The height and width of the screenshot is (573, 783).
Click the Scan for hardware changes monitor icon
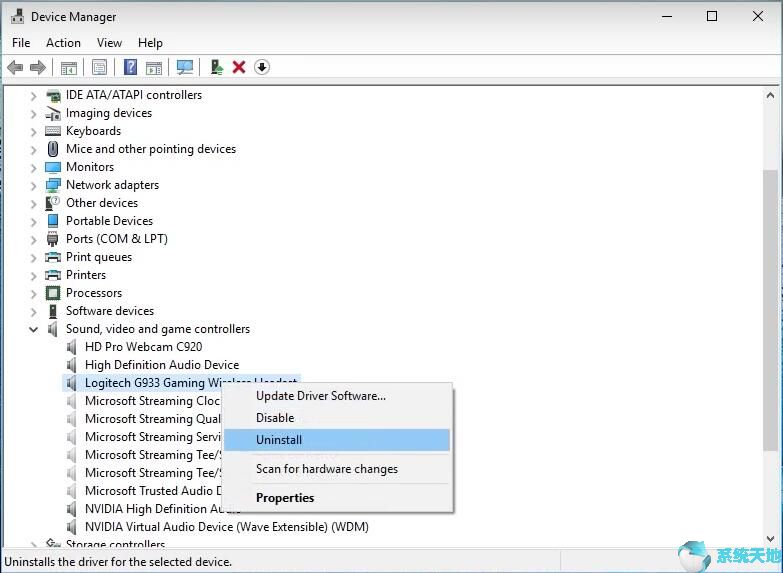pos(185,67)
